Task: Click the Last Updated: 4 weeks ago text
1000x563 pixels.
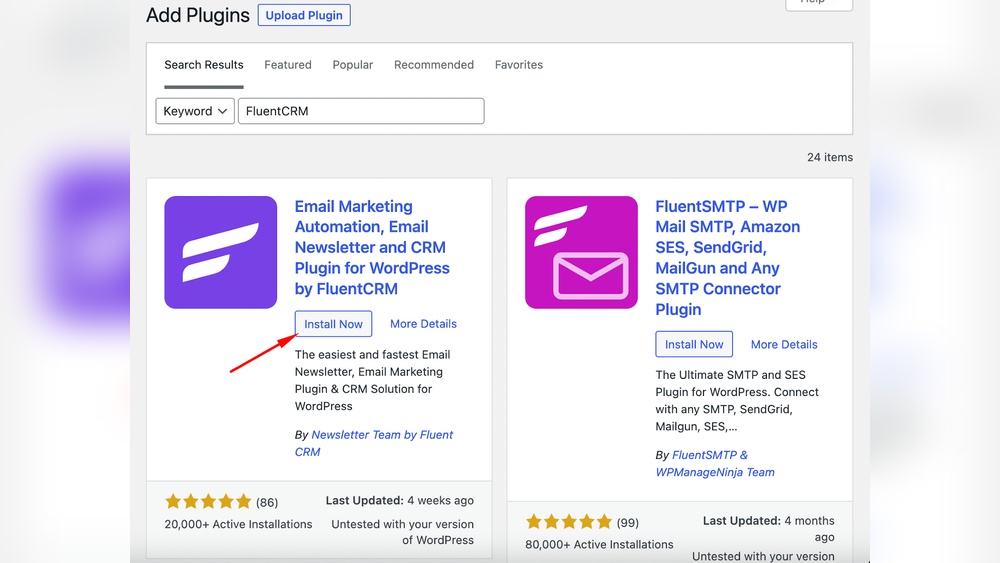Action: 400,501
